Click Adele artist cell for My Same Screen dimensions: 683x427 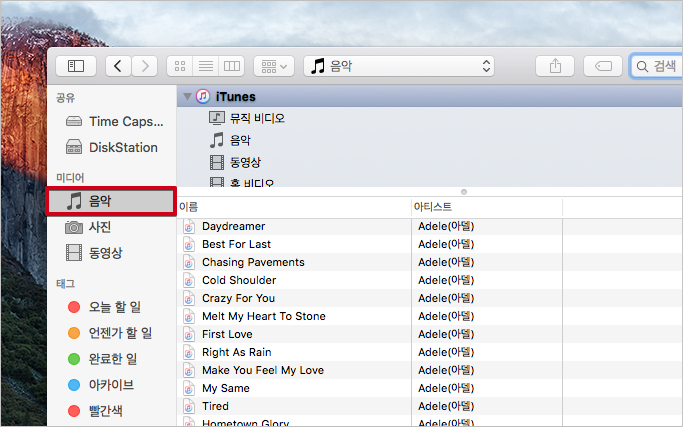pyautogui.click(x=446, y=388)
